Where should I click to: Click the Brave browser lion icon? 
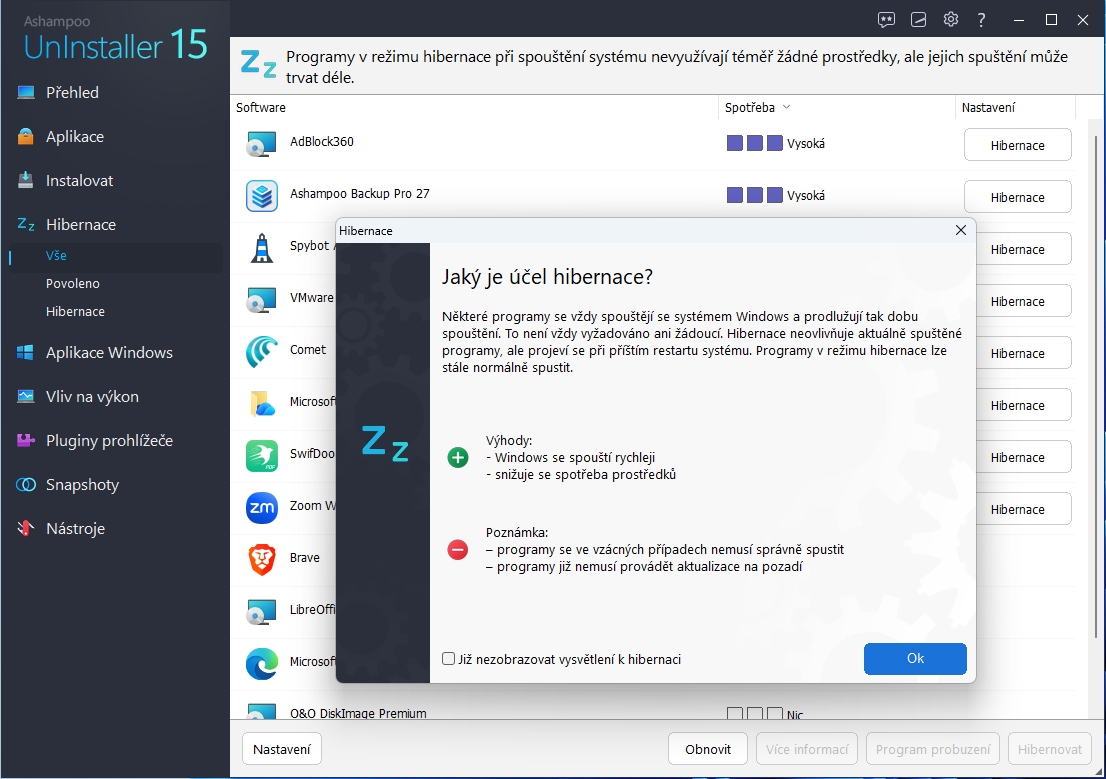[x=262, y=558]
